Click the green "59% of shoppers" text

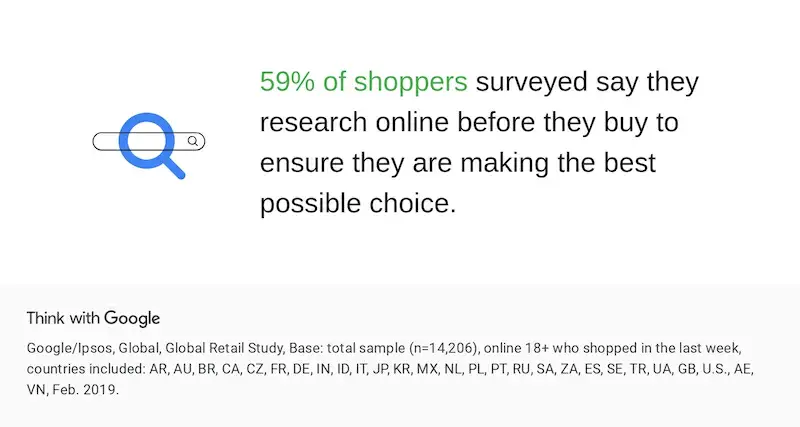click(x=364, y=82)
